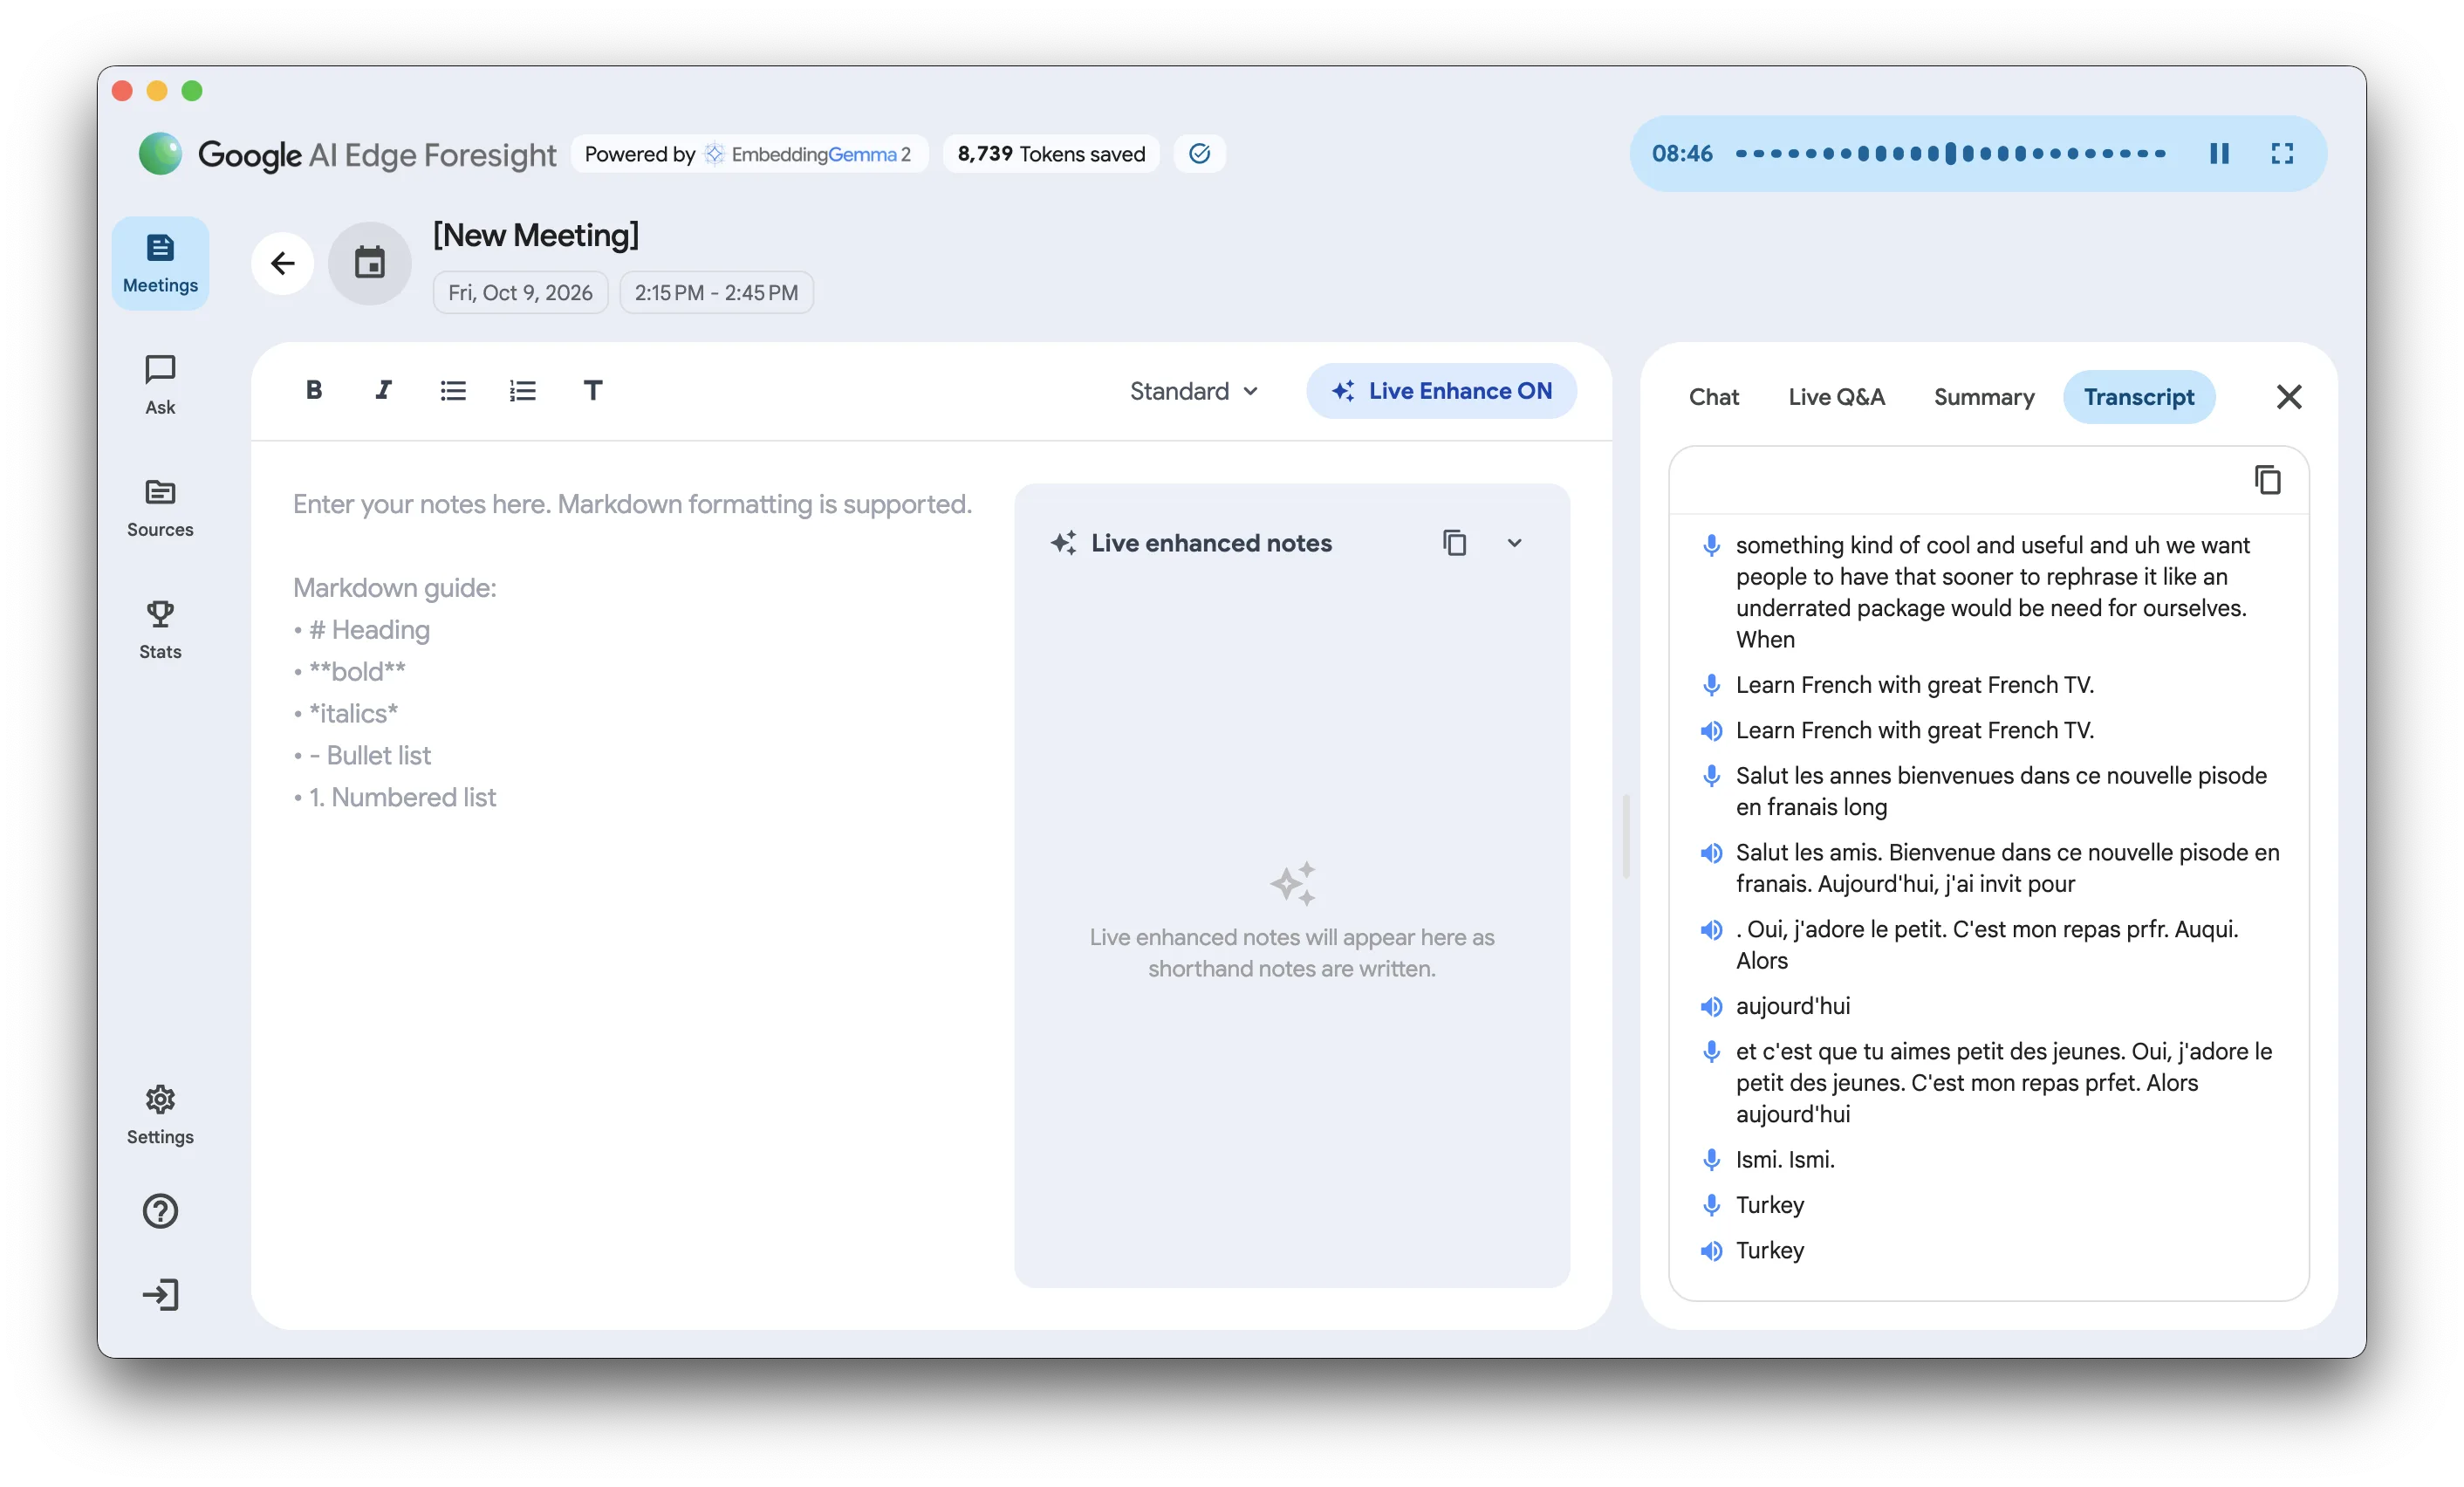
Task: Collapse the Live enhanced notes panel
Action: (1514, 543)
